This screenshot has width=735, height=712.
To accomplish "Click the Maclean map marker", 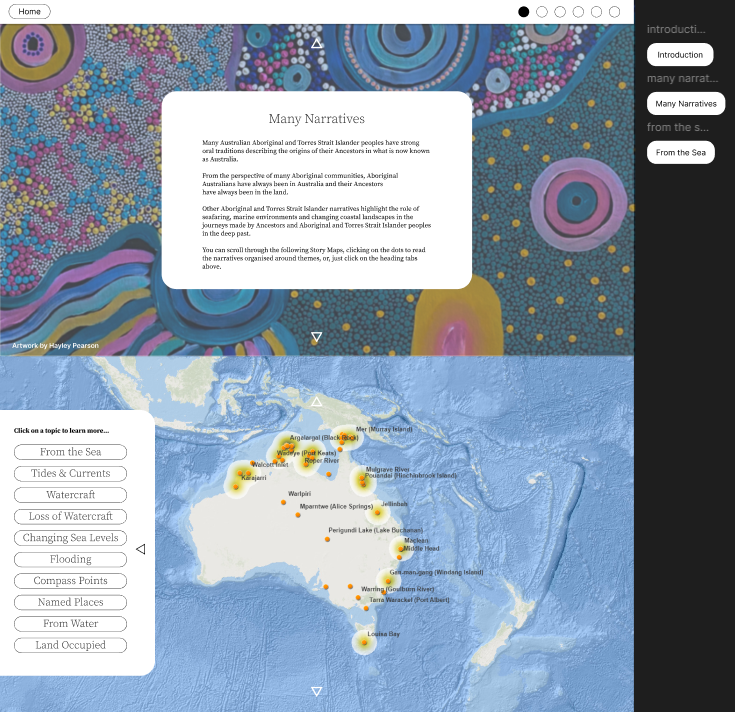I will point(401,549).
